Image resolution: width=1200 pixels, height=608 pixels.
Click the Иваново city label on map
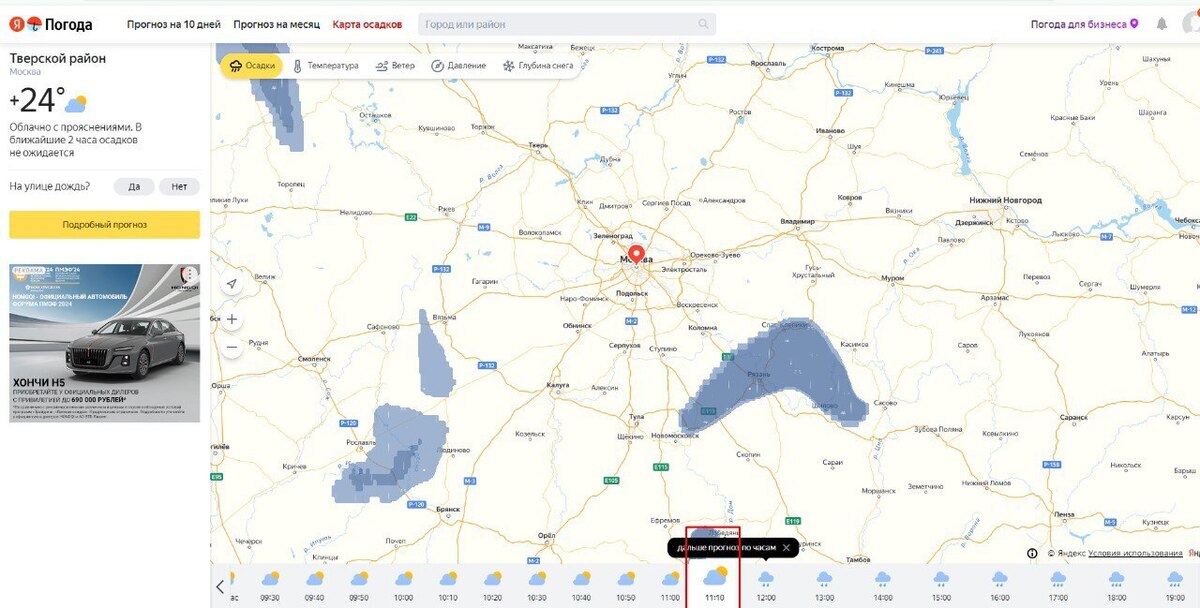pos(830,131)
